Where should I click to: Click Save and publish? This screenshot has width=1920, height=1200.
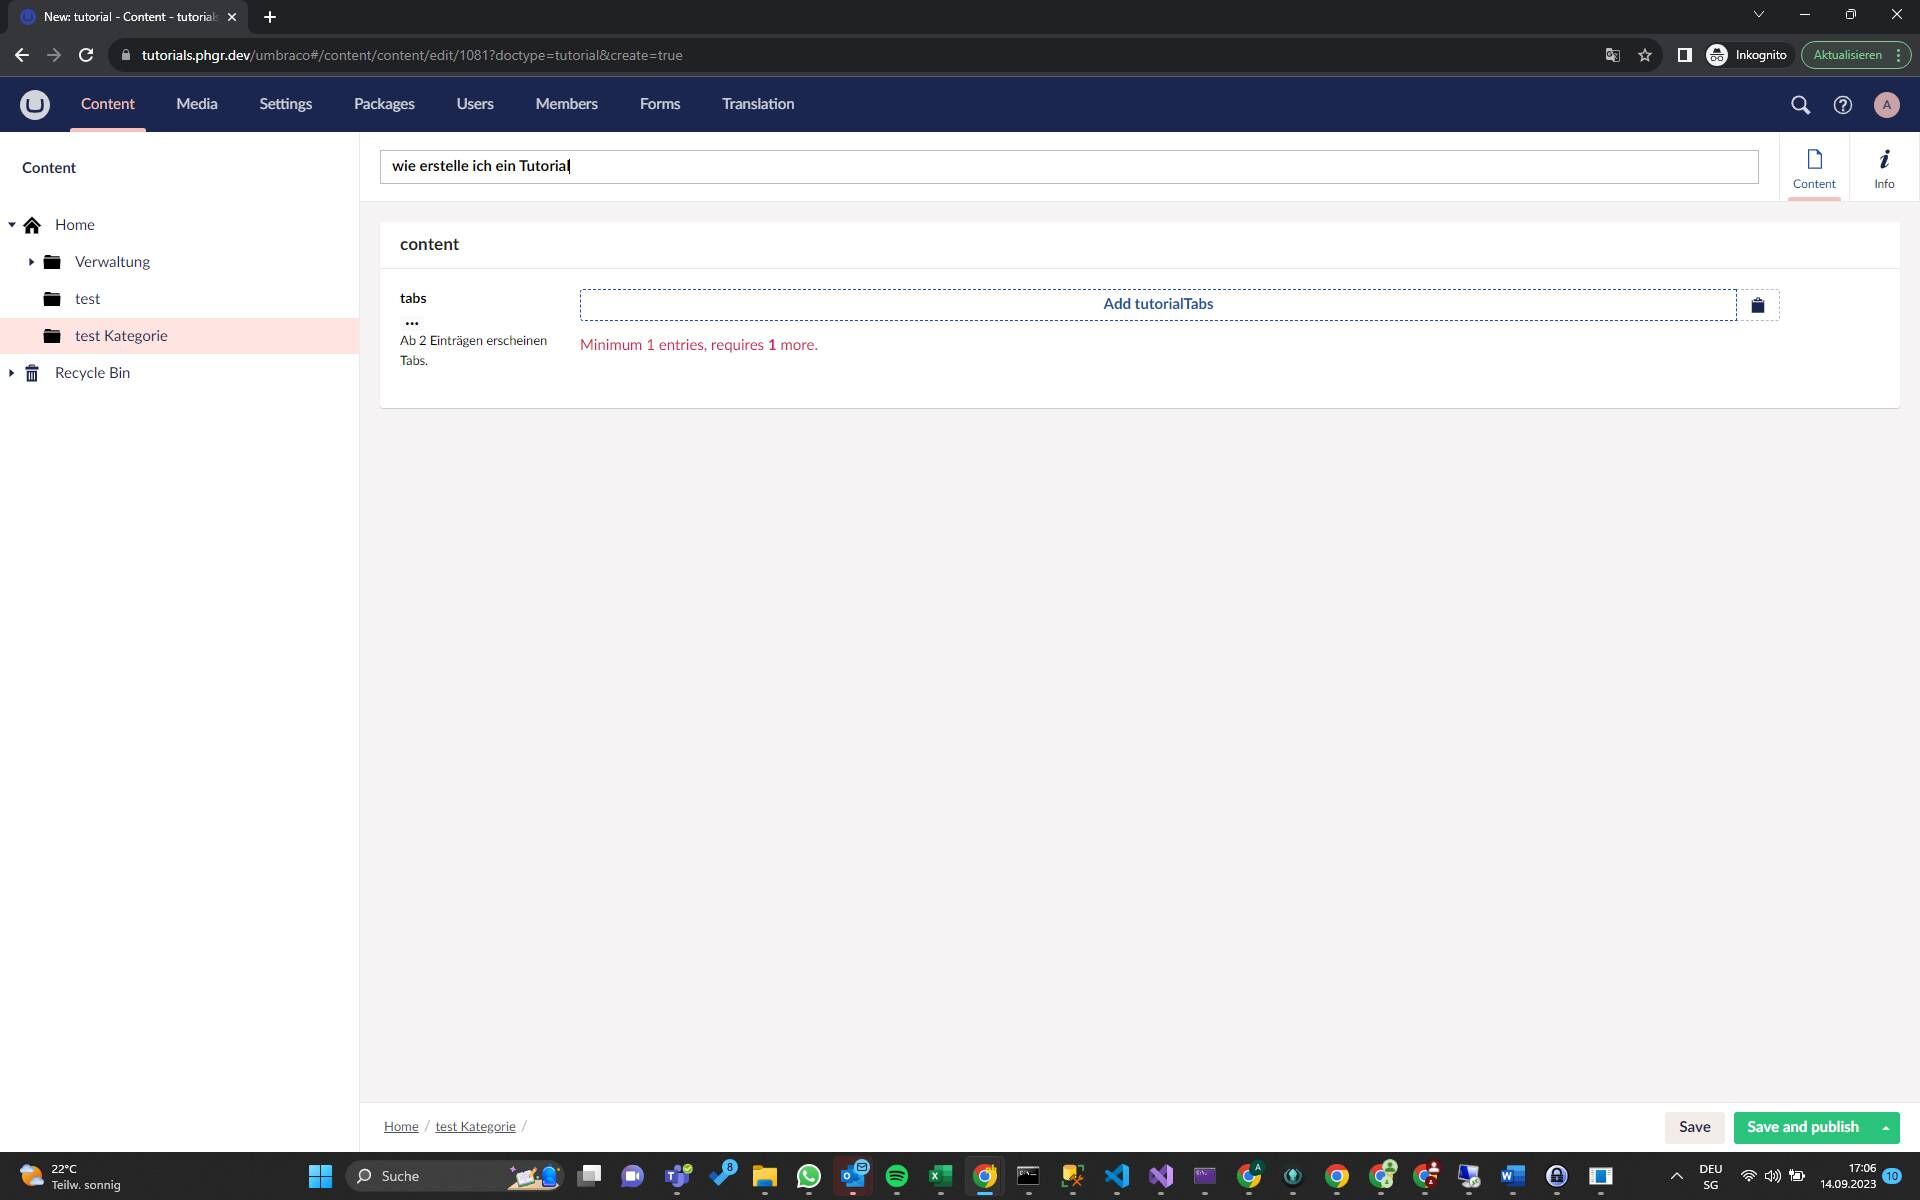tap(1802, 1127)
